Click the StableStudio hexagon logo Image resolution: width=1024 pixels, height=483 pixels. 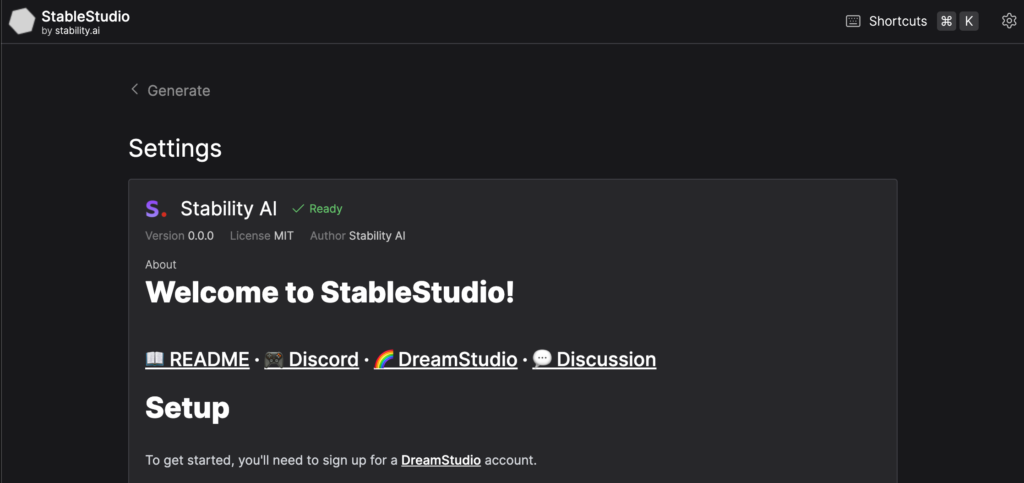pos(22,22)
